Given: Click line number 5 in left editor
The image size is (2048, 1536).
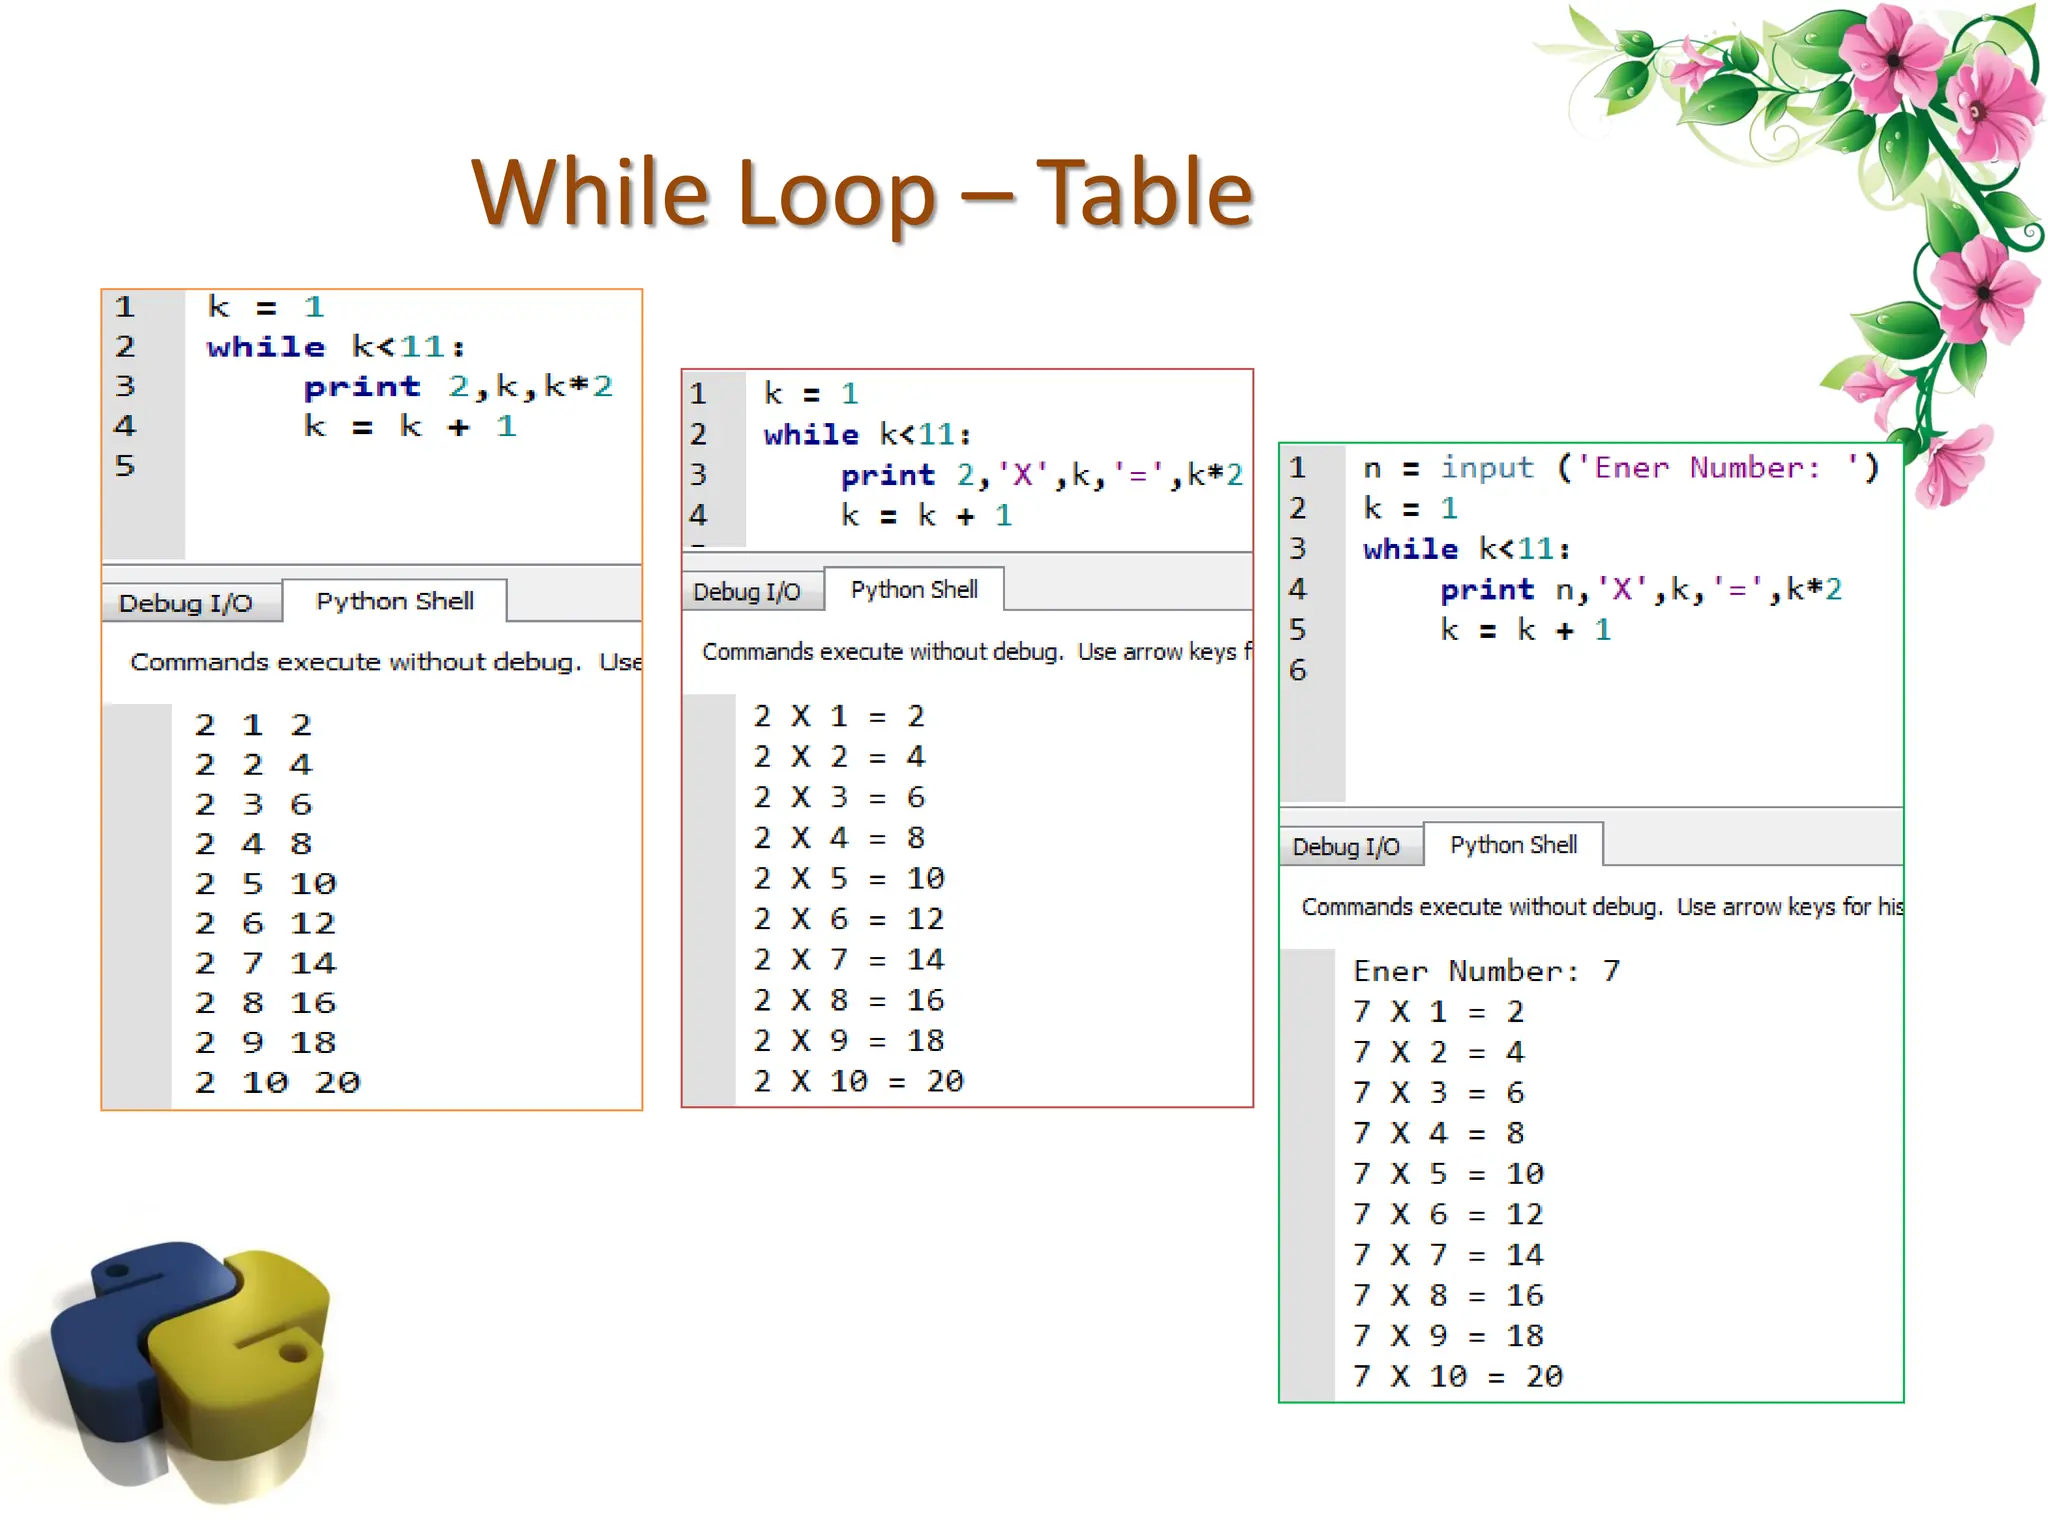Looking at the screenshot, I should [x=124, y=466].
